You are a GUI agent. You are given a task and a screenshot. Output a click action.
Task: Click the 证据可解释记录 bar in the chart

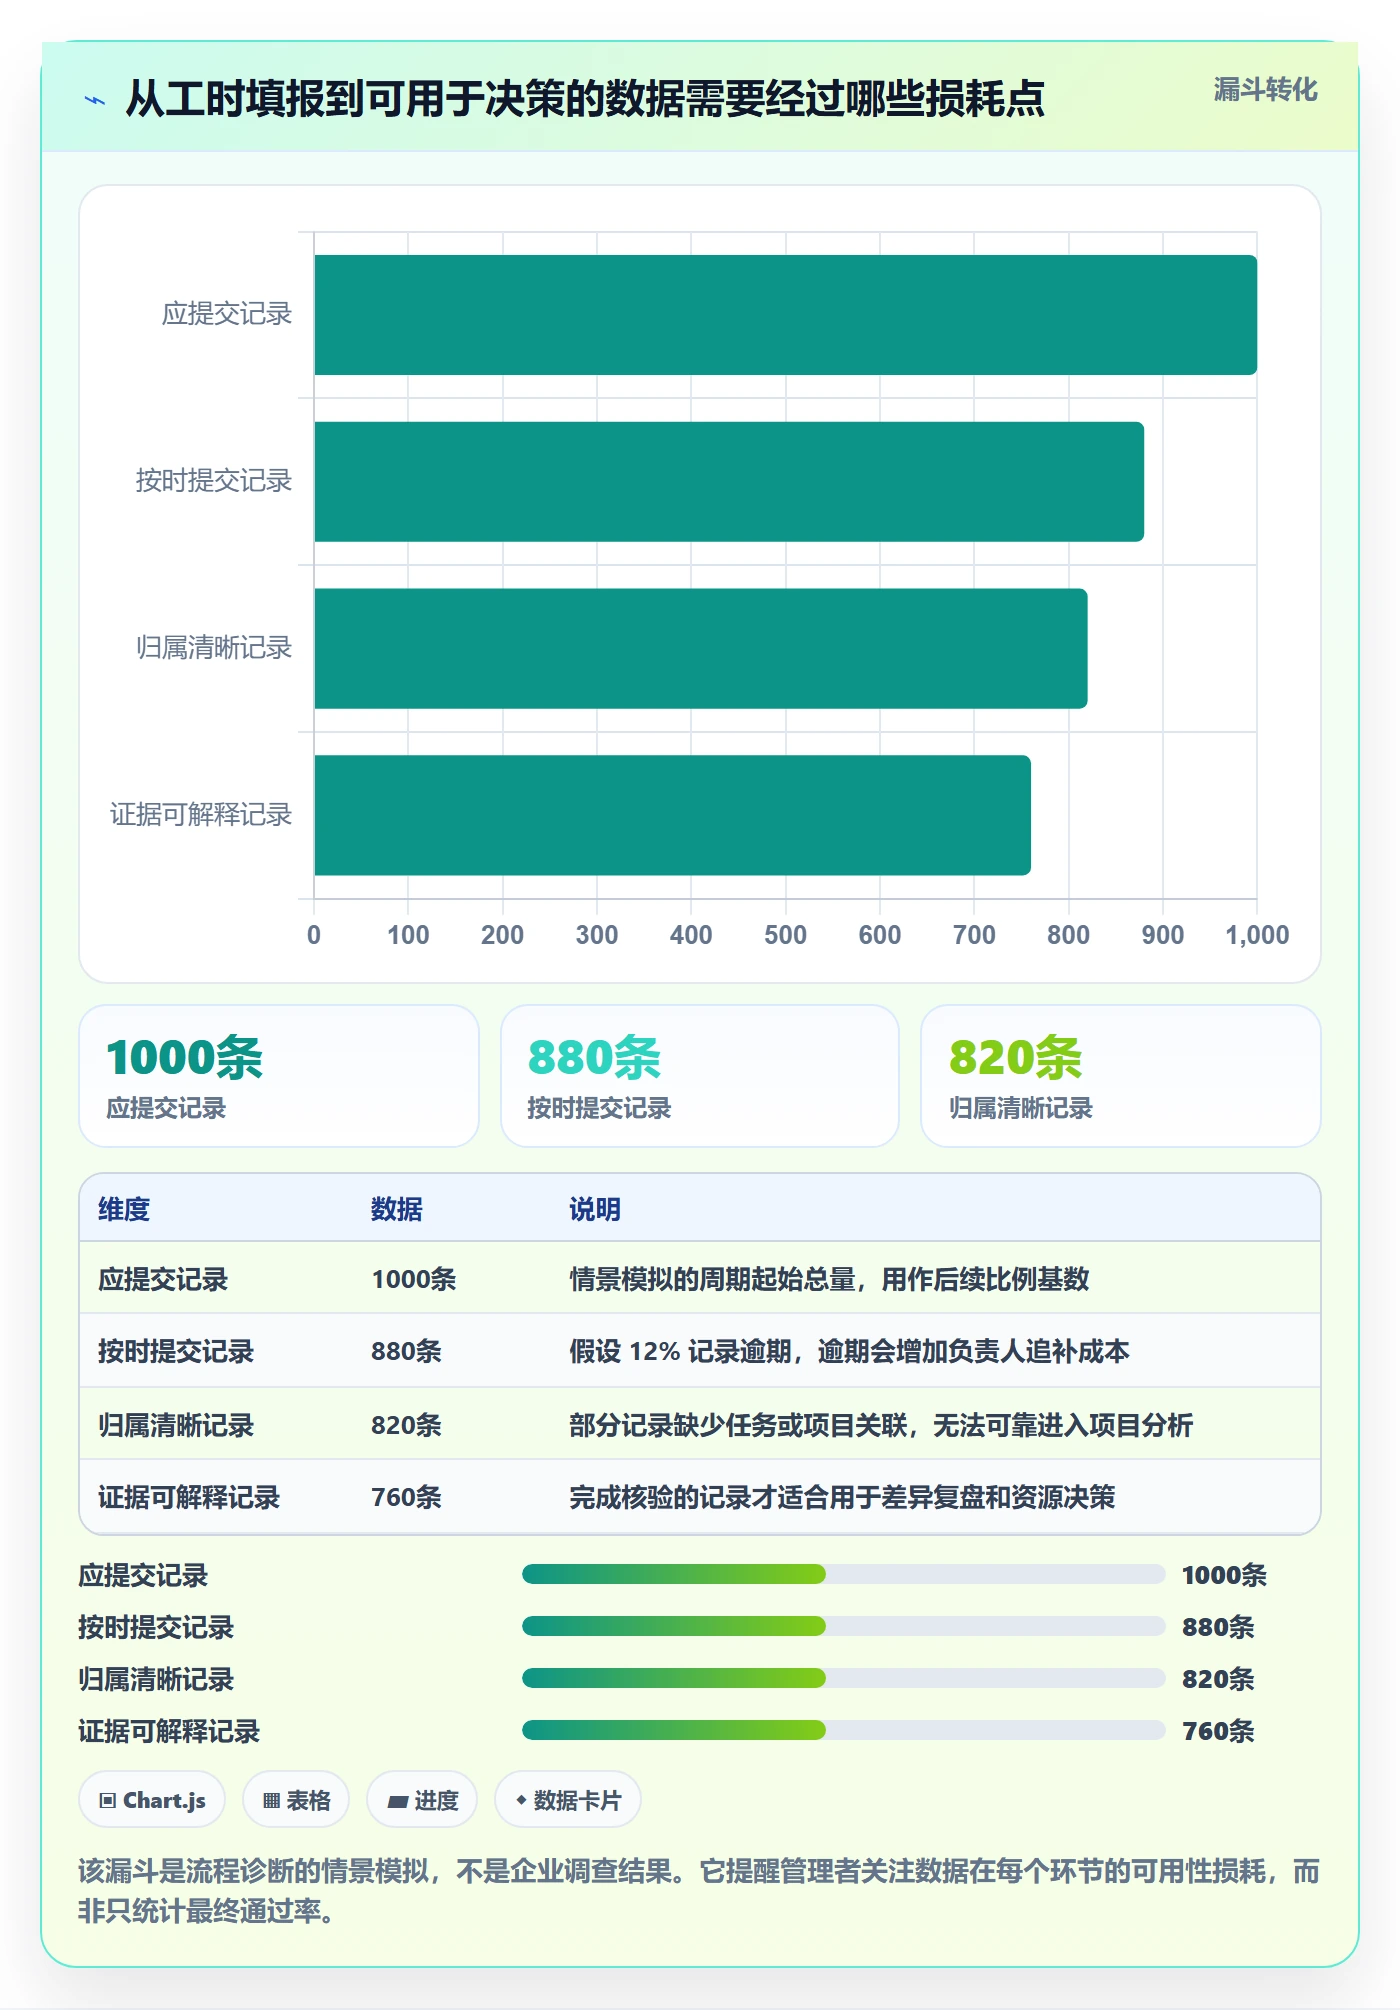[x=672, y=815]
